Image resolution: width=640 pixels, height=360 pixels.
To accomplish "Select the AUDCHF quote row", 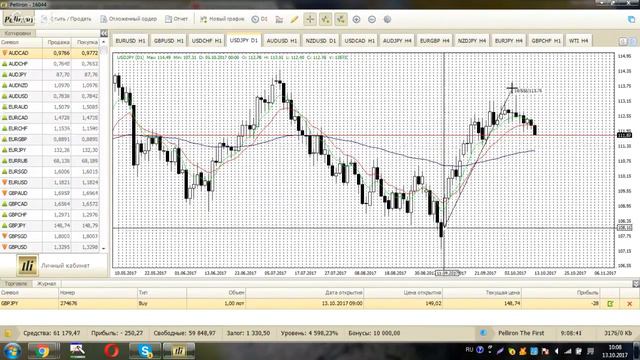I will point(50,64).
